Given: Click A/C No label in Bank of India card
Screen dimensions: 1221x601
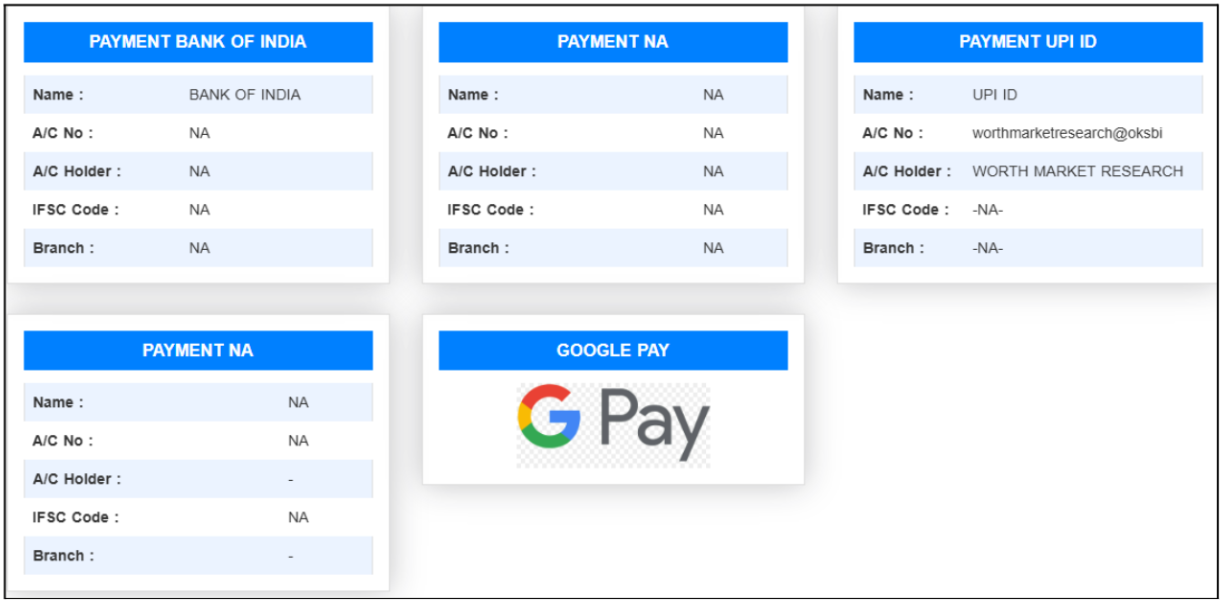Looking at the screenshot, I should click(x=63, y=133).
